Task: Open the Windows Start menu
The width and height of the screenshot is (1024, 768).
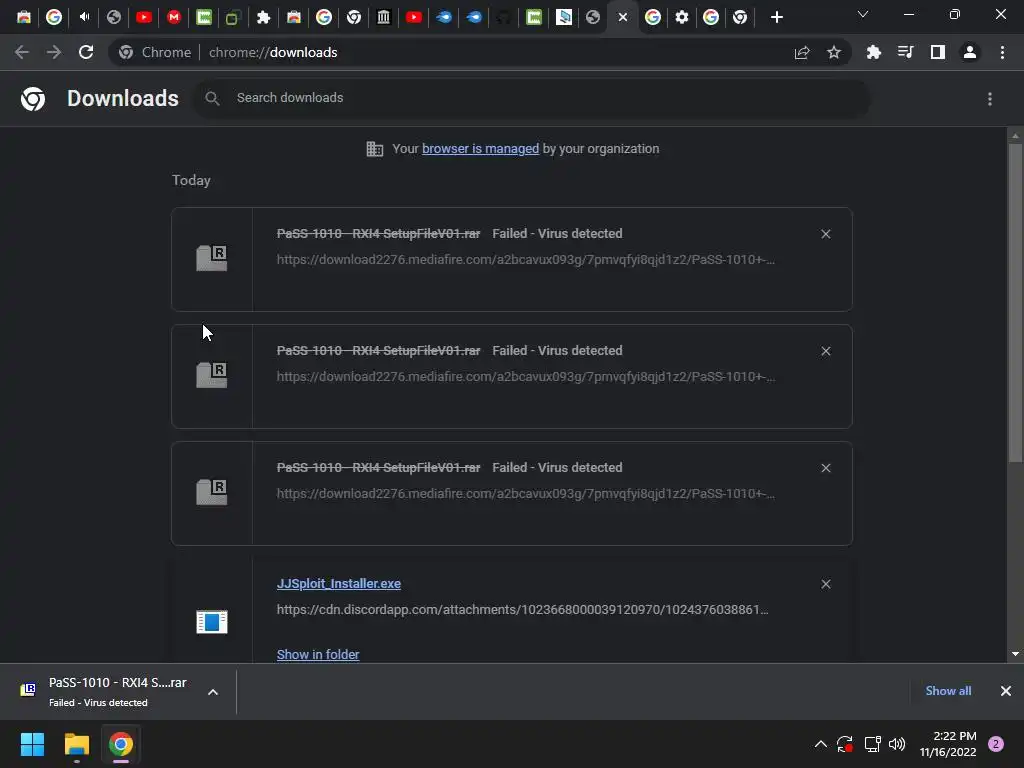Action: click(x=32, y=744)
